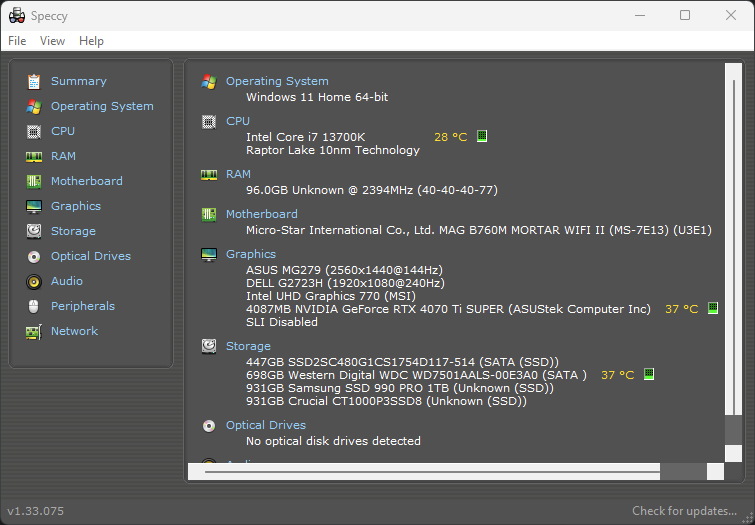Viewport: 755px width, 525px height.
Task: Click the 'Samsung SSD 990 PRO 1TB' line
Action: [x=400, y=388]
